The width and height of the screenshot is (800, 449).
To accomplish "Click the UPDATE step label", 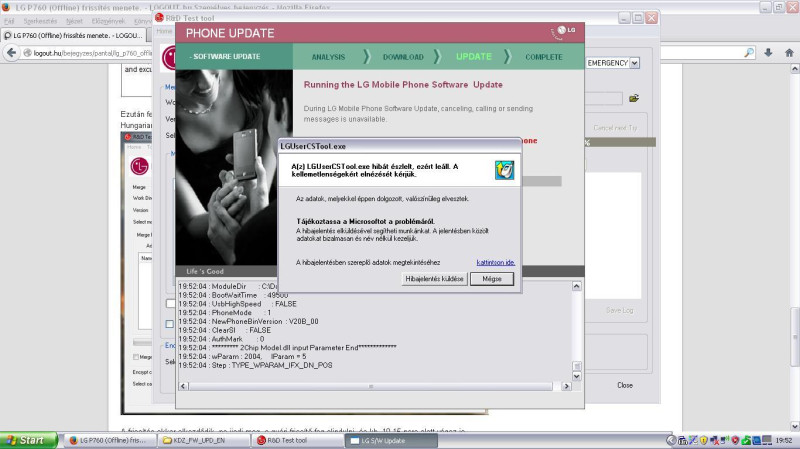I will [x=473, y=57].
